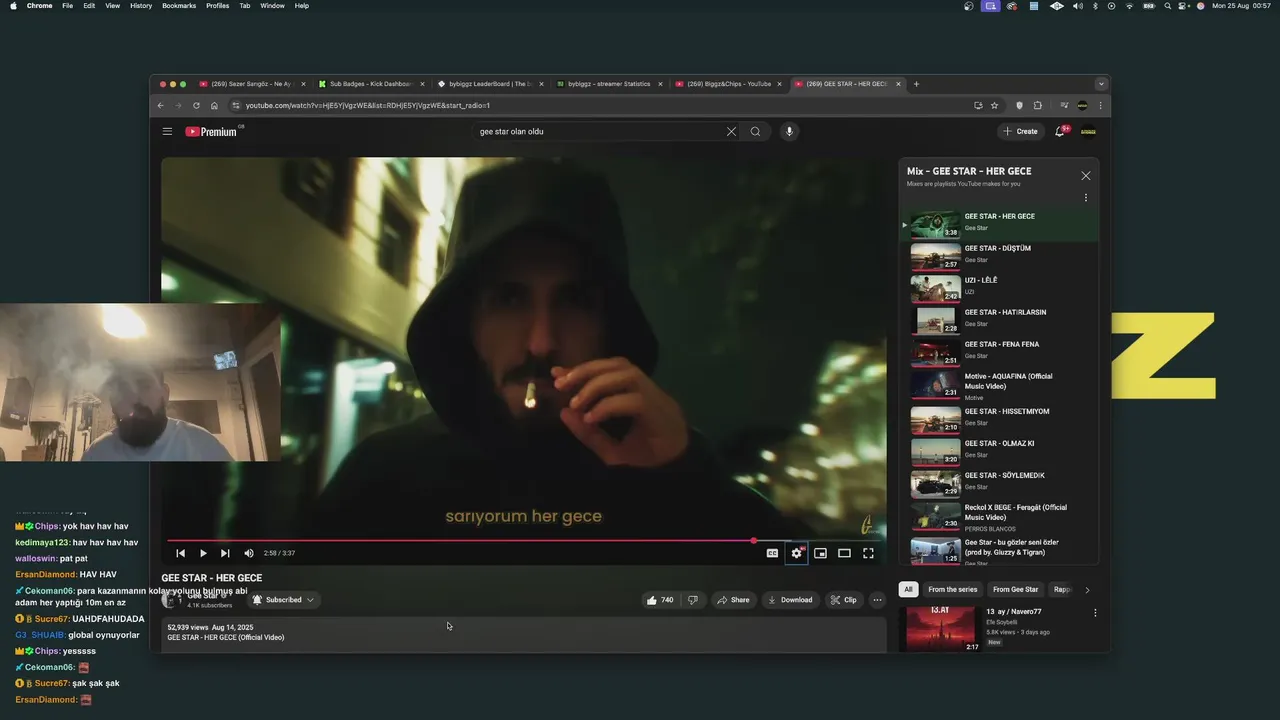The width and height of the screenshot is (1280, 720).
Task: Expand the video description box
Action: [x=523, y=635]
